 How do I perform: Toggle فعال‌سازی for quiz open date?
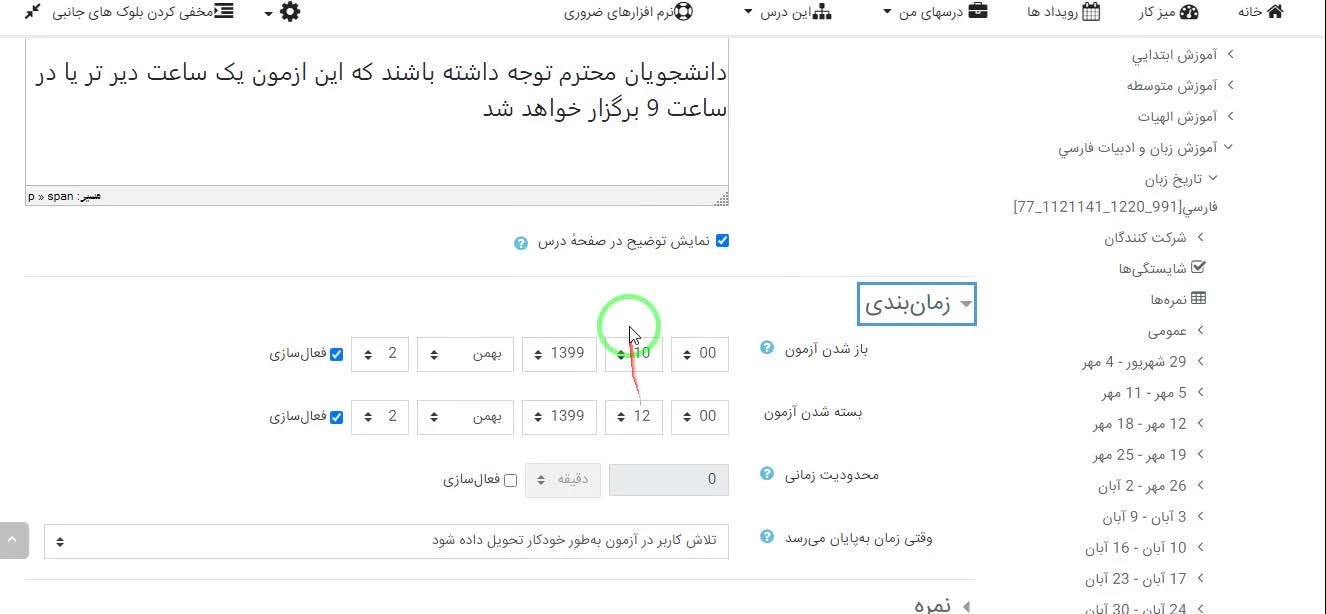[x=337, y=354]
